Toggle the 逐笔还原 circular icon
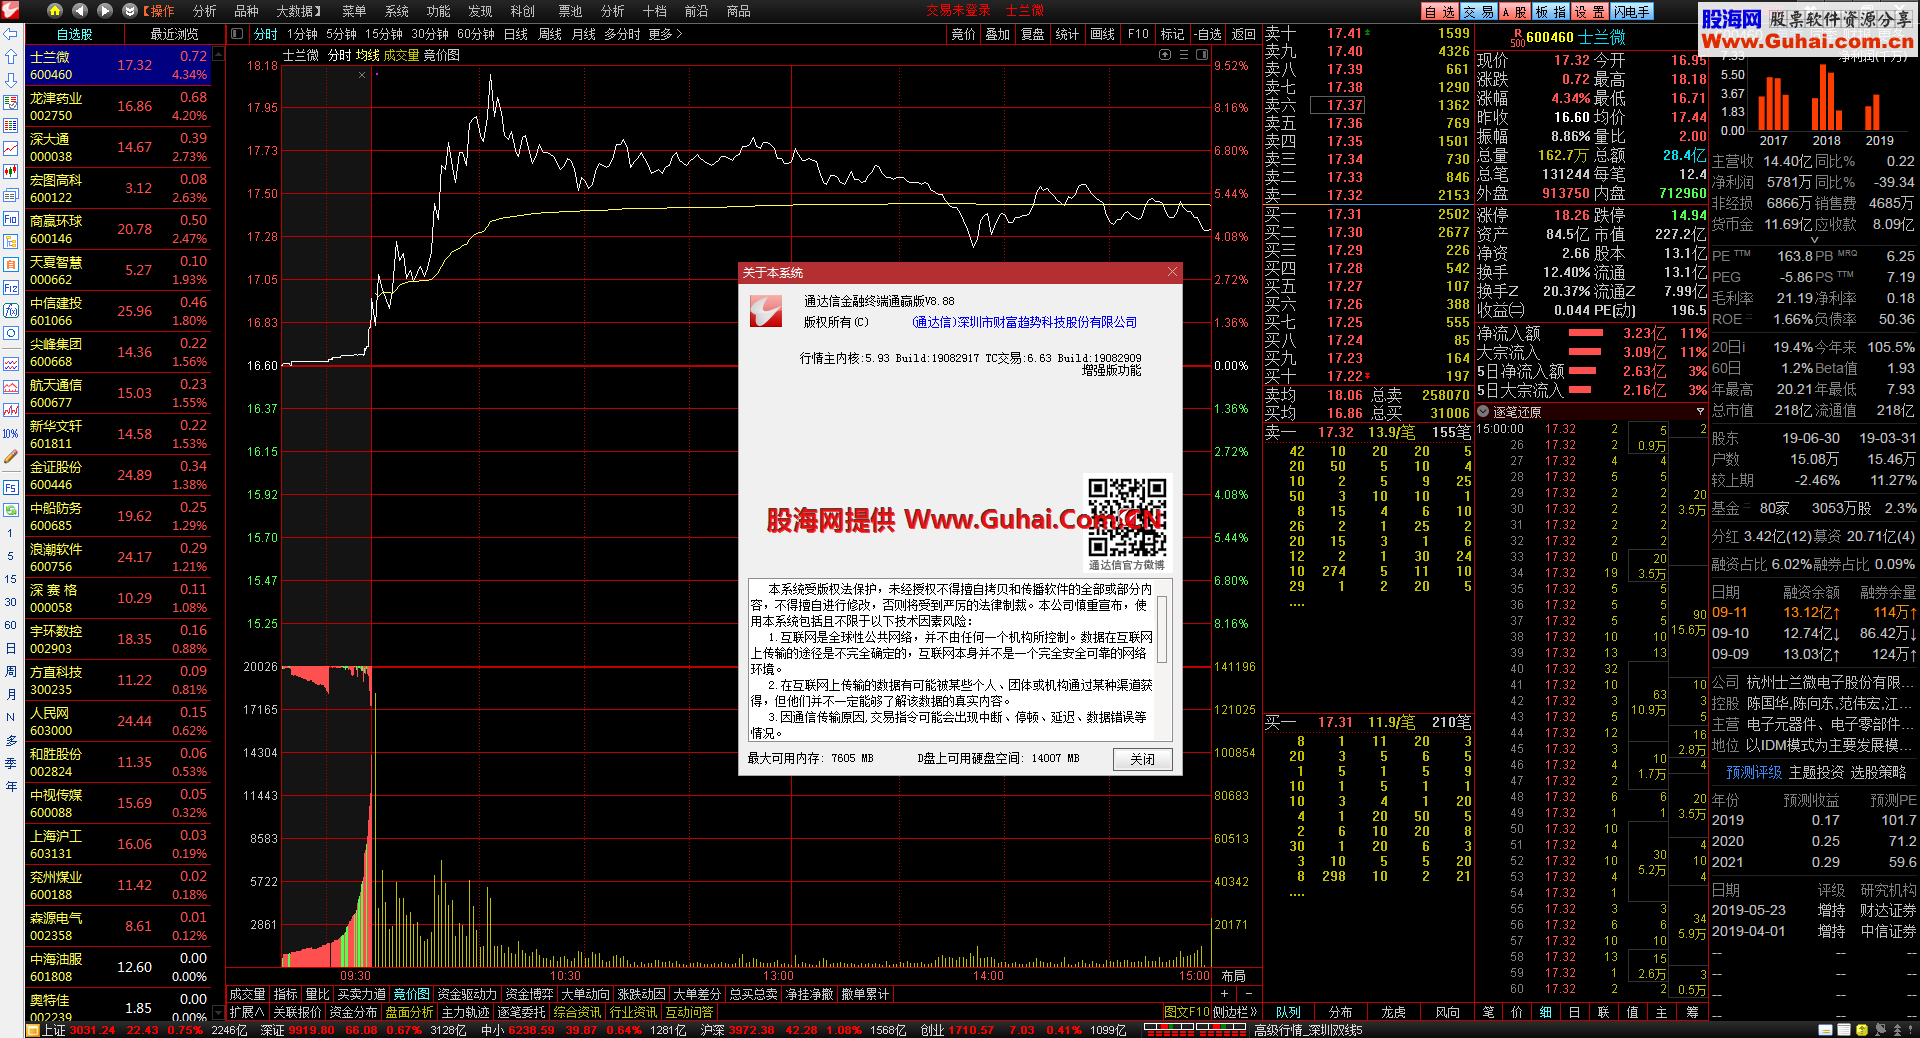This screenshot has width=1920, height=1038. [x=1484, y=412]
